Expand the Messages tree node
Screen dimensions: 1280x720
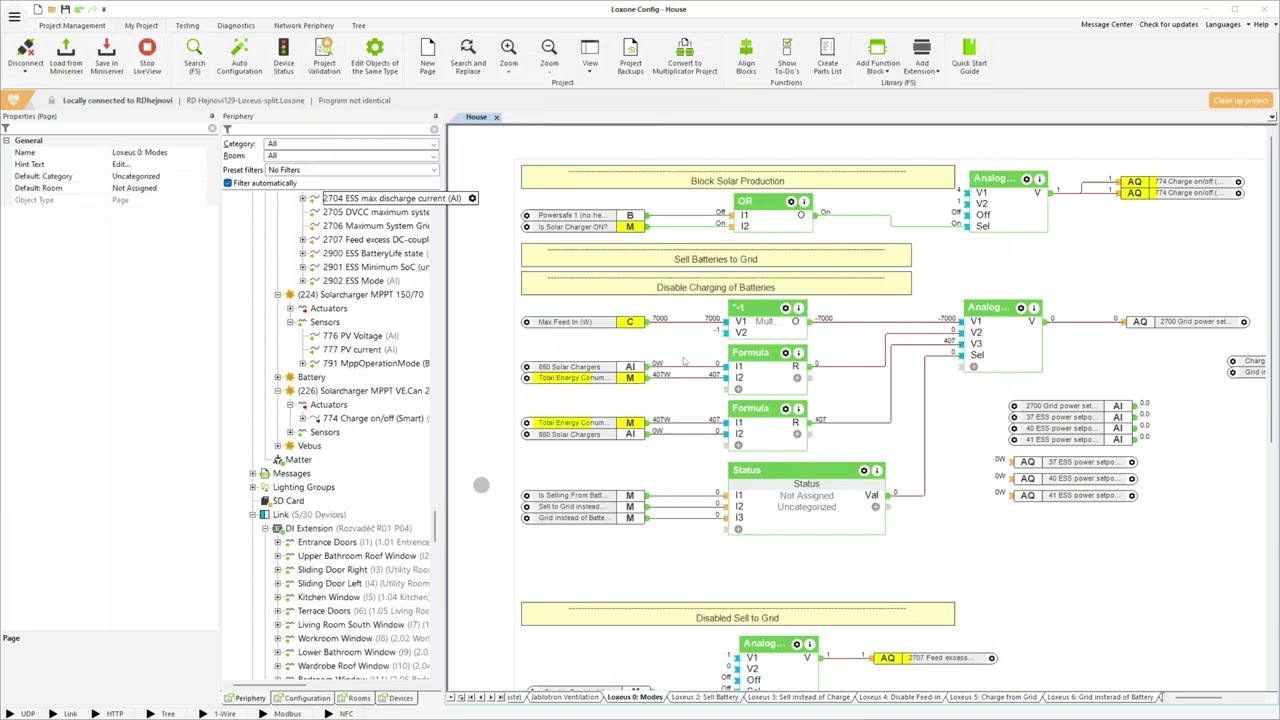[x=253, y=474]
